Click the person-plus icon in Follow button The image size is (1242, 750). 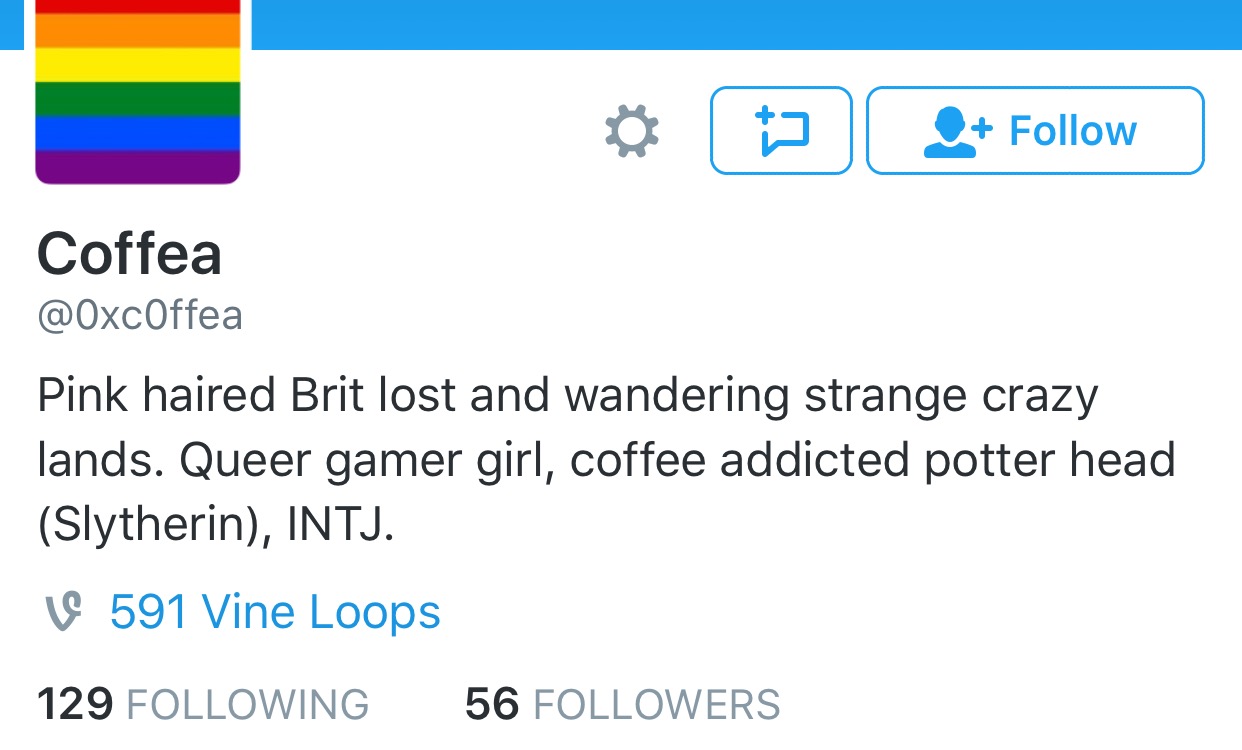click(x=957, y=132)
